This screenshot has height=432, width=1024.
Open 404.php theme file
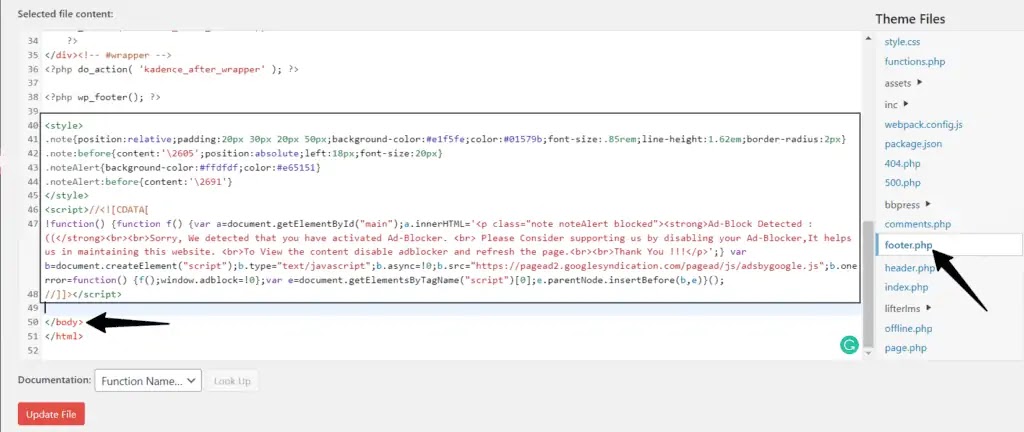pos(902,163)
